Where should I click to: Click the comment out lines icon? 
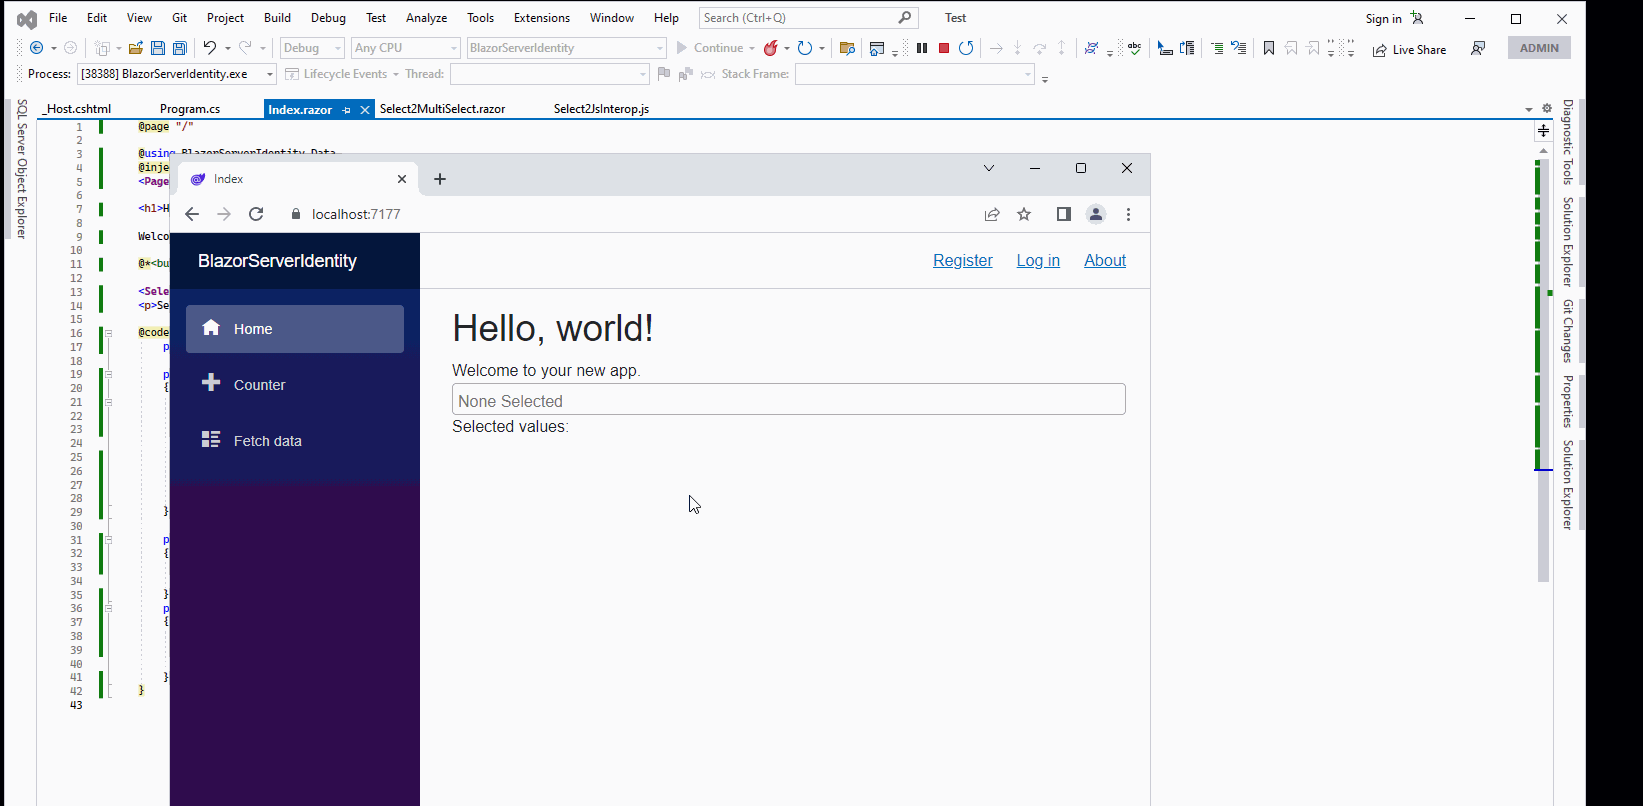[x=1217, y=48]
